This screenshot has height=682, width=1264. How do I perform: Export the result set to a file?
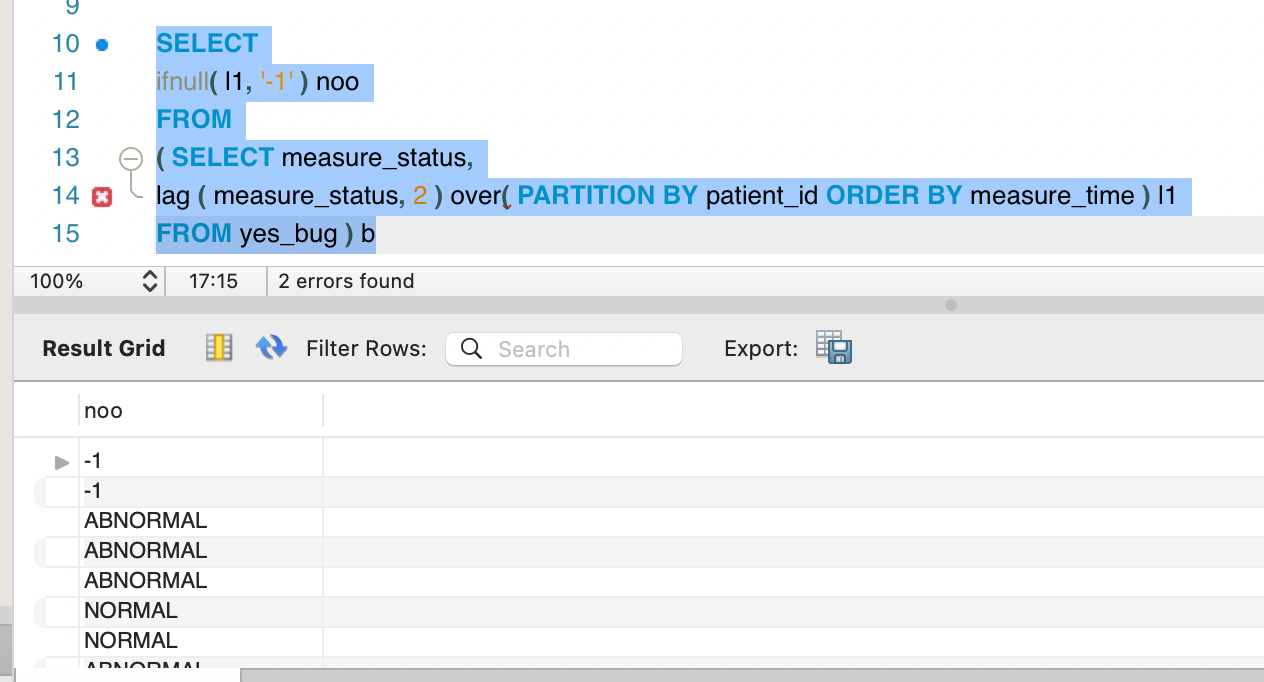pos(833,347)
